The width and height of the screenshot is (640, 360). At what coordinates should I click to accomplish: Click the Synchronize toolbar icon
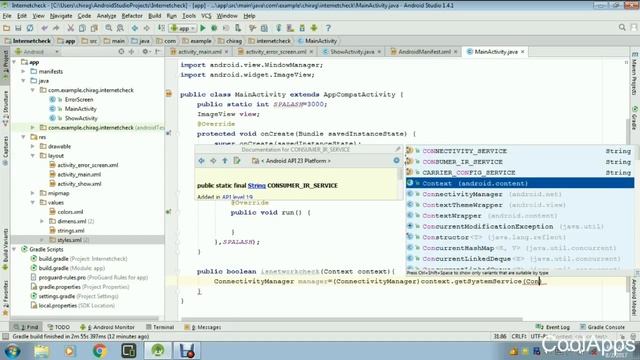point(30,28)
